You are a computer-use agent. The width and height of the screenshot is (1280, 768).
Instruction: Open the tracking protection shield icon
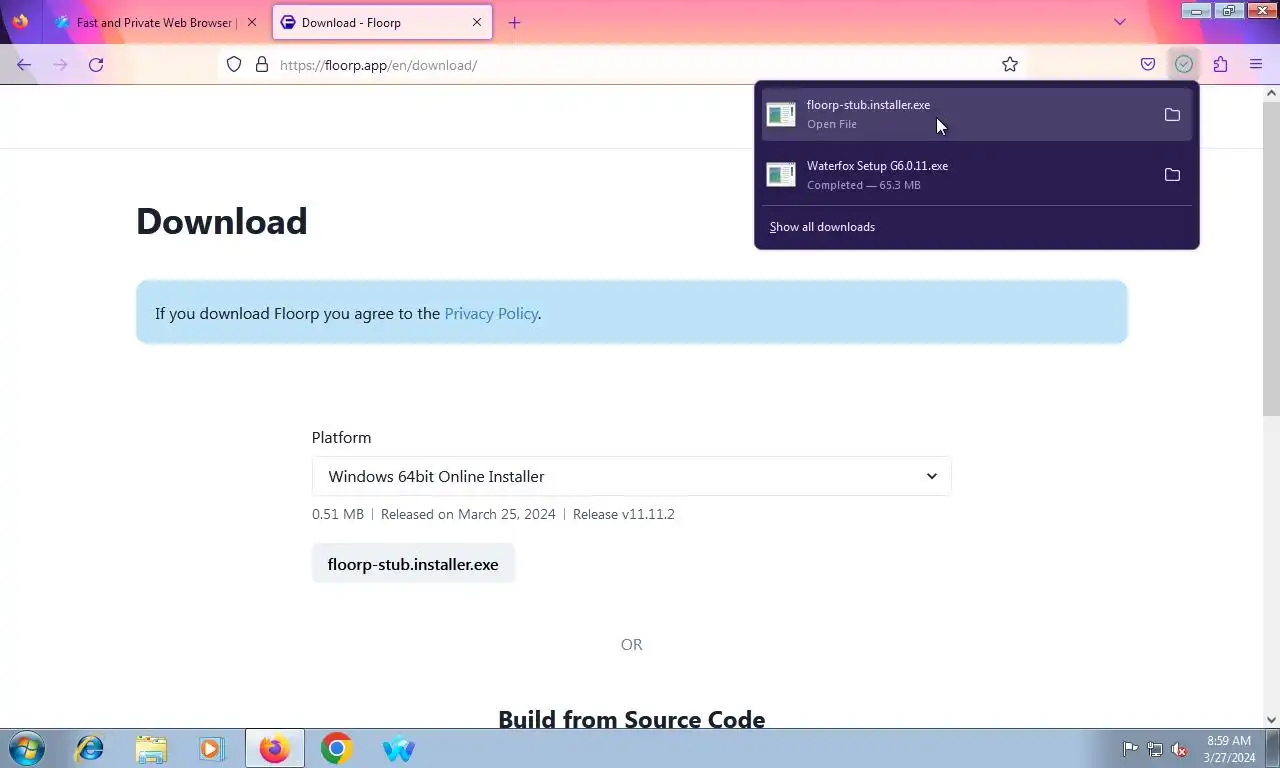point(234,65)
